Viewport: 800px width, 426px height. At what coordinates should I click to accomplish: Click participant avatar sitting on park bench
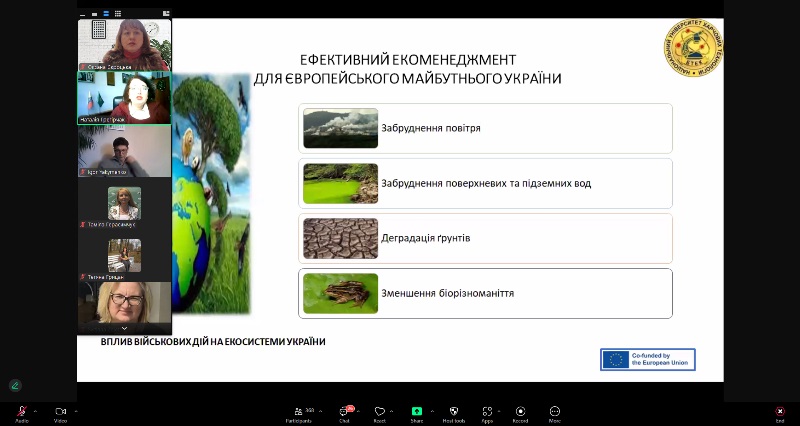point(124,256)
